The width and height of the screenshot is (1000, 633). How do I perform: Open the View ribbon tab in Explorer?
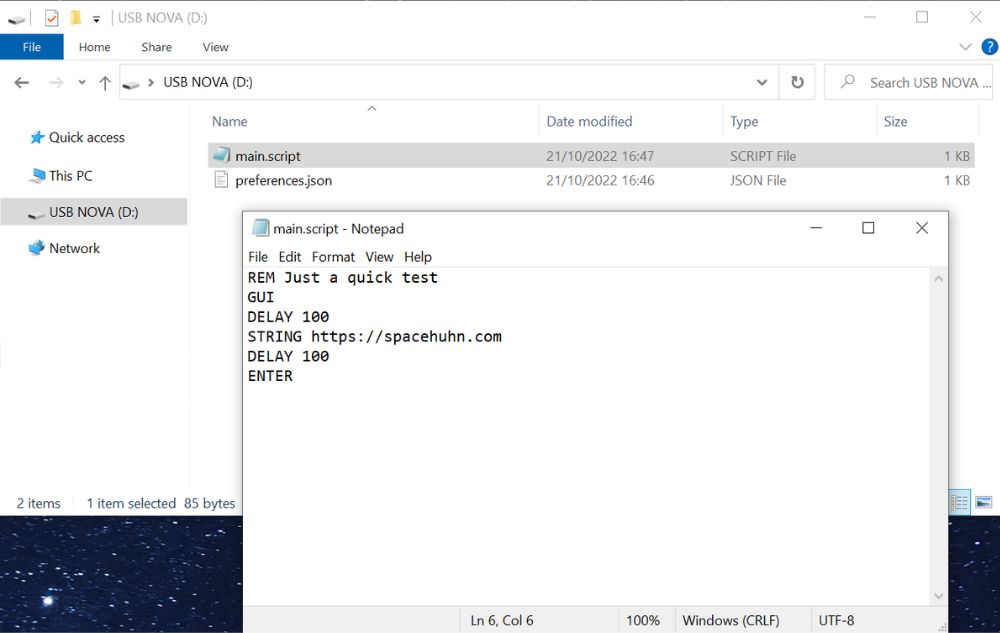pos(215,47)
